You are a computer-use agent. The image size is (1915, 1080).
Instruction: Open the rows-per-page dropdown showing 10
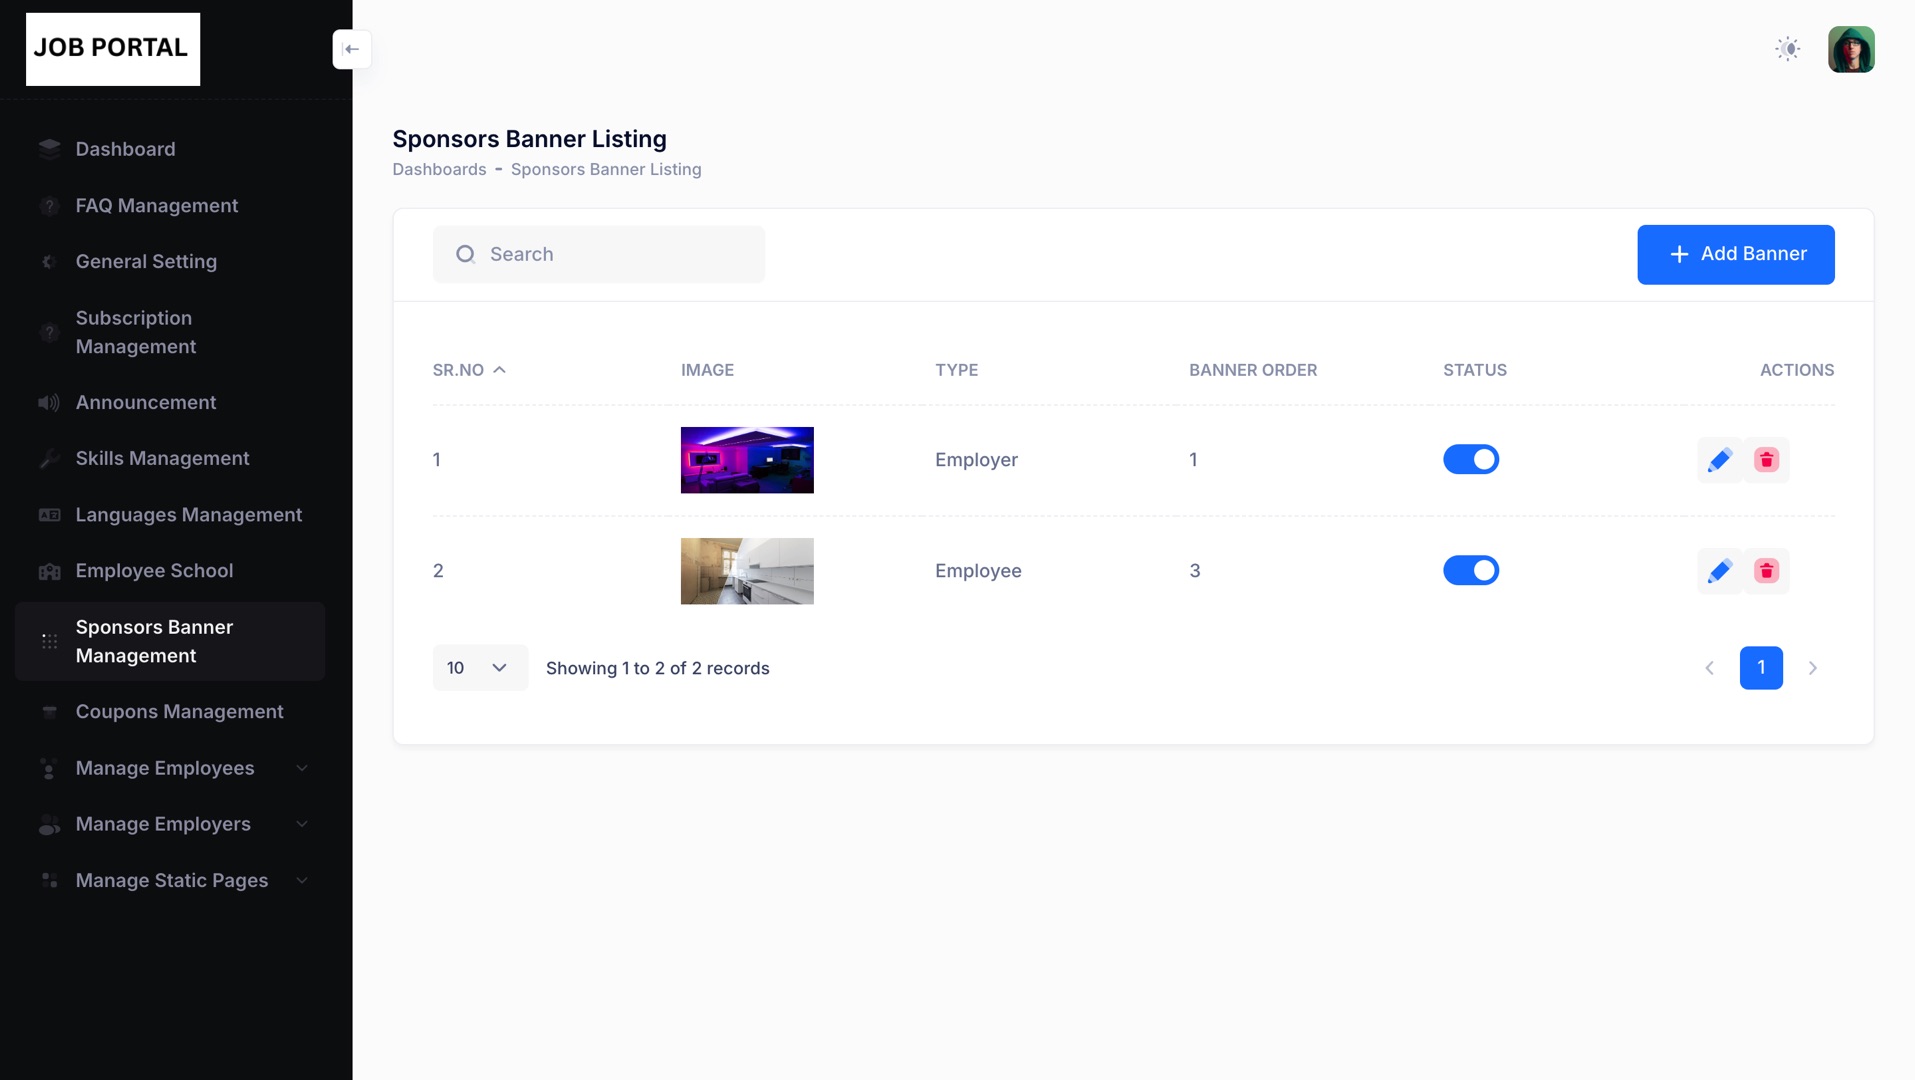pos(479,668)
